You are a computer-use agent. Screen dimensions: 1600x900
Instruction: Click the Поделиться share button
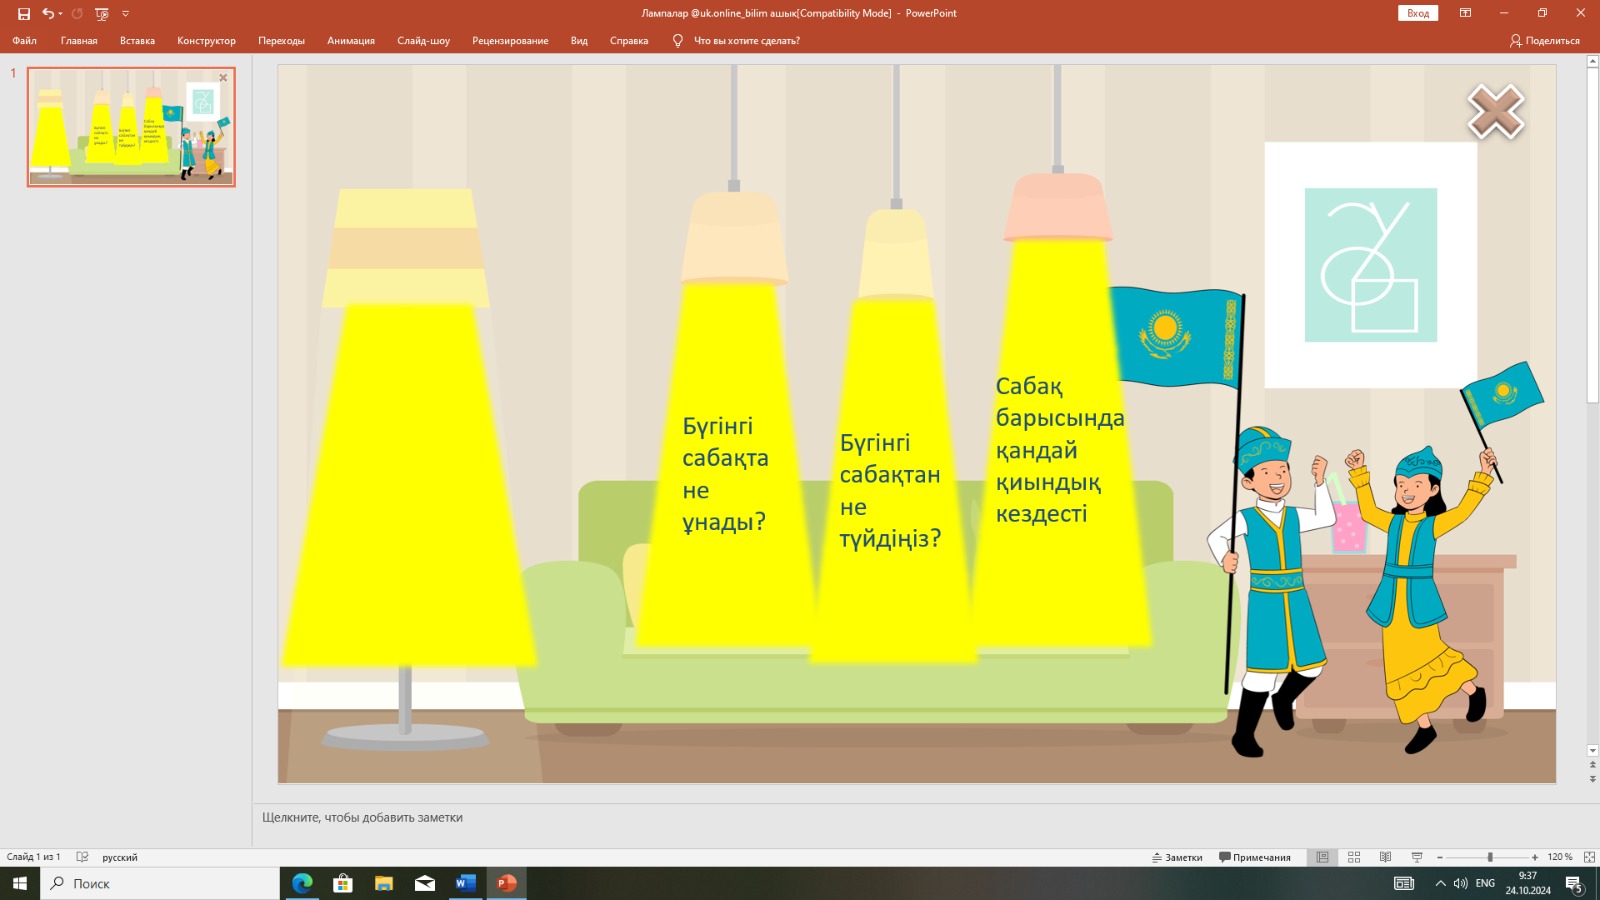[x=1545, y=41]
